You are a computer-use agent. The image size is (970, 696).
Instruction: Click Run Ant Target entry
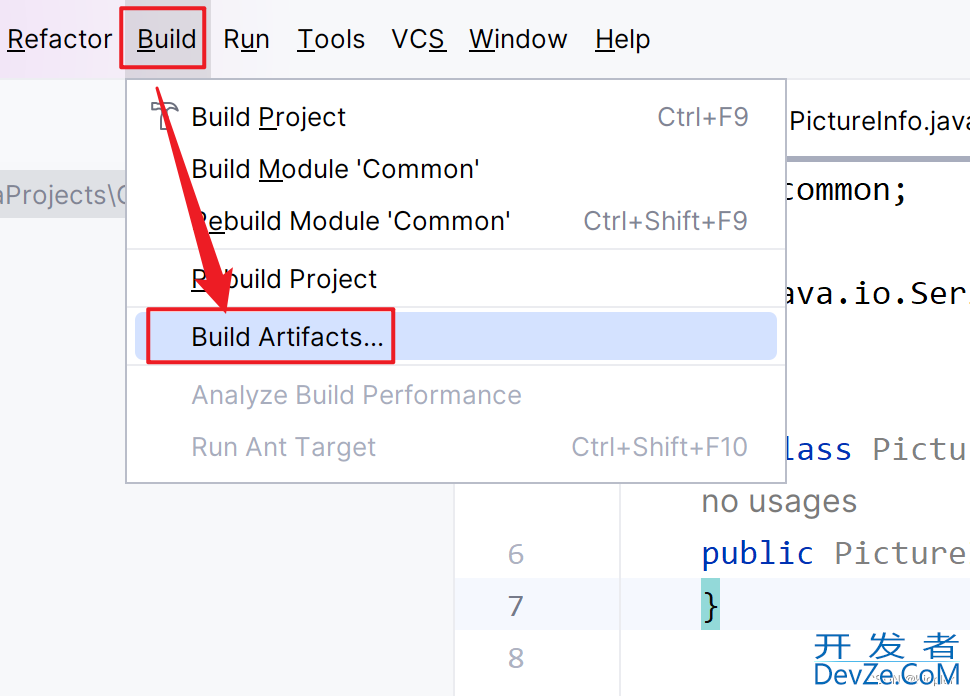tap(456, 447)
